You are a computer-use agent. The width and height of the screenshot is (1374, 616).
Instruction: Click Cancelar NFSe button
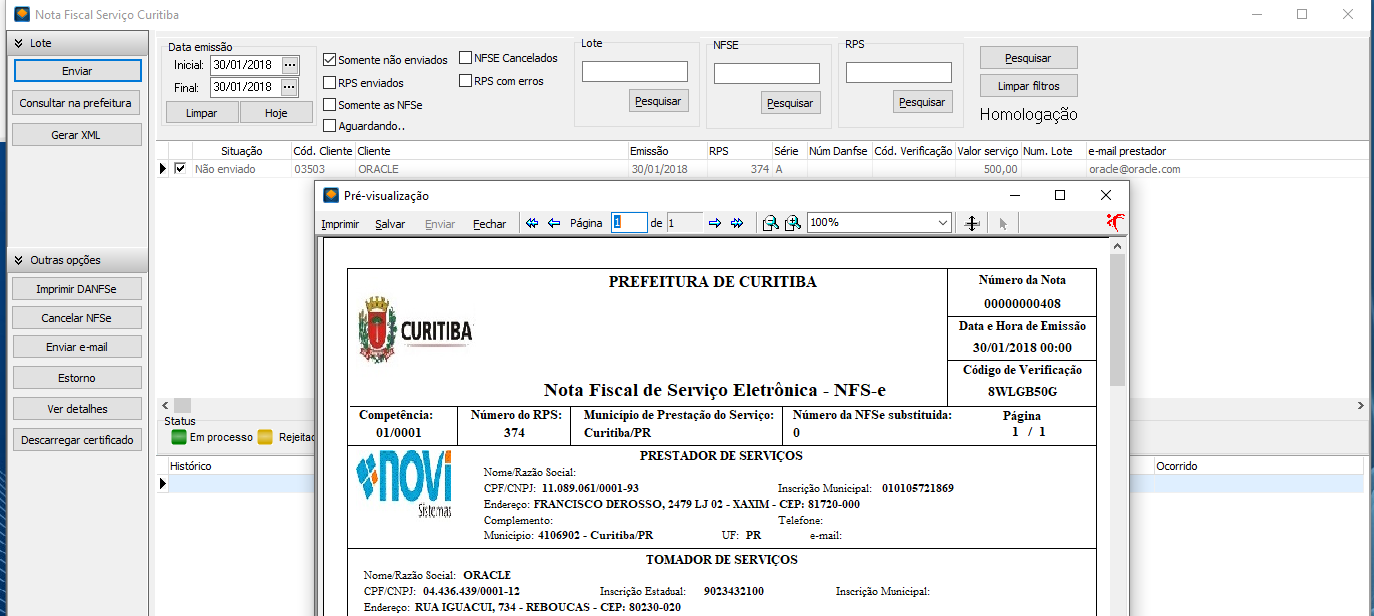77,318
